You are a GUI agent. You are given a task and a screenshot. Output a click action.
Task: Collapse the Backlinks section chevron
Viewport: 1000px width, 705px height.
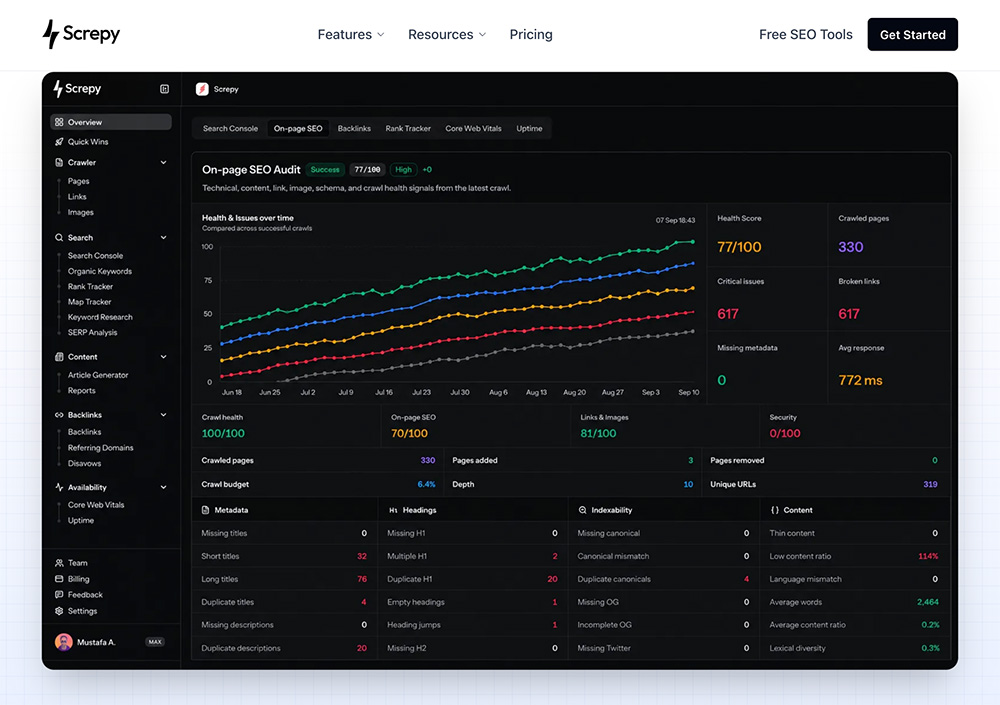coord(163,415)
